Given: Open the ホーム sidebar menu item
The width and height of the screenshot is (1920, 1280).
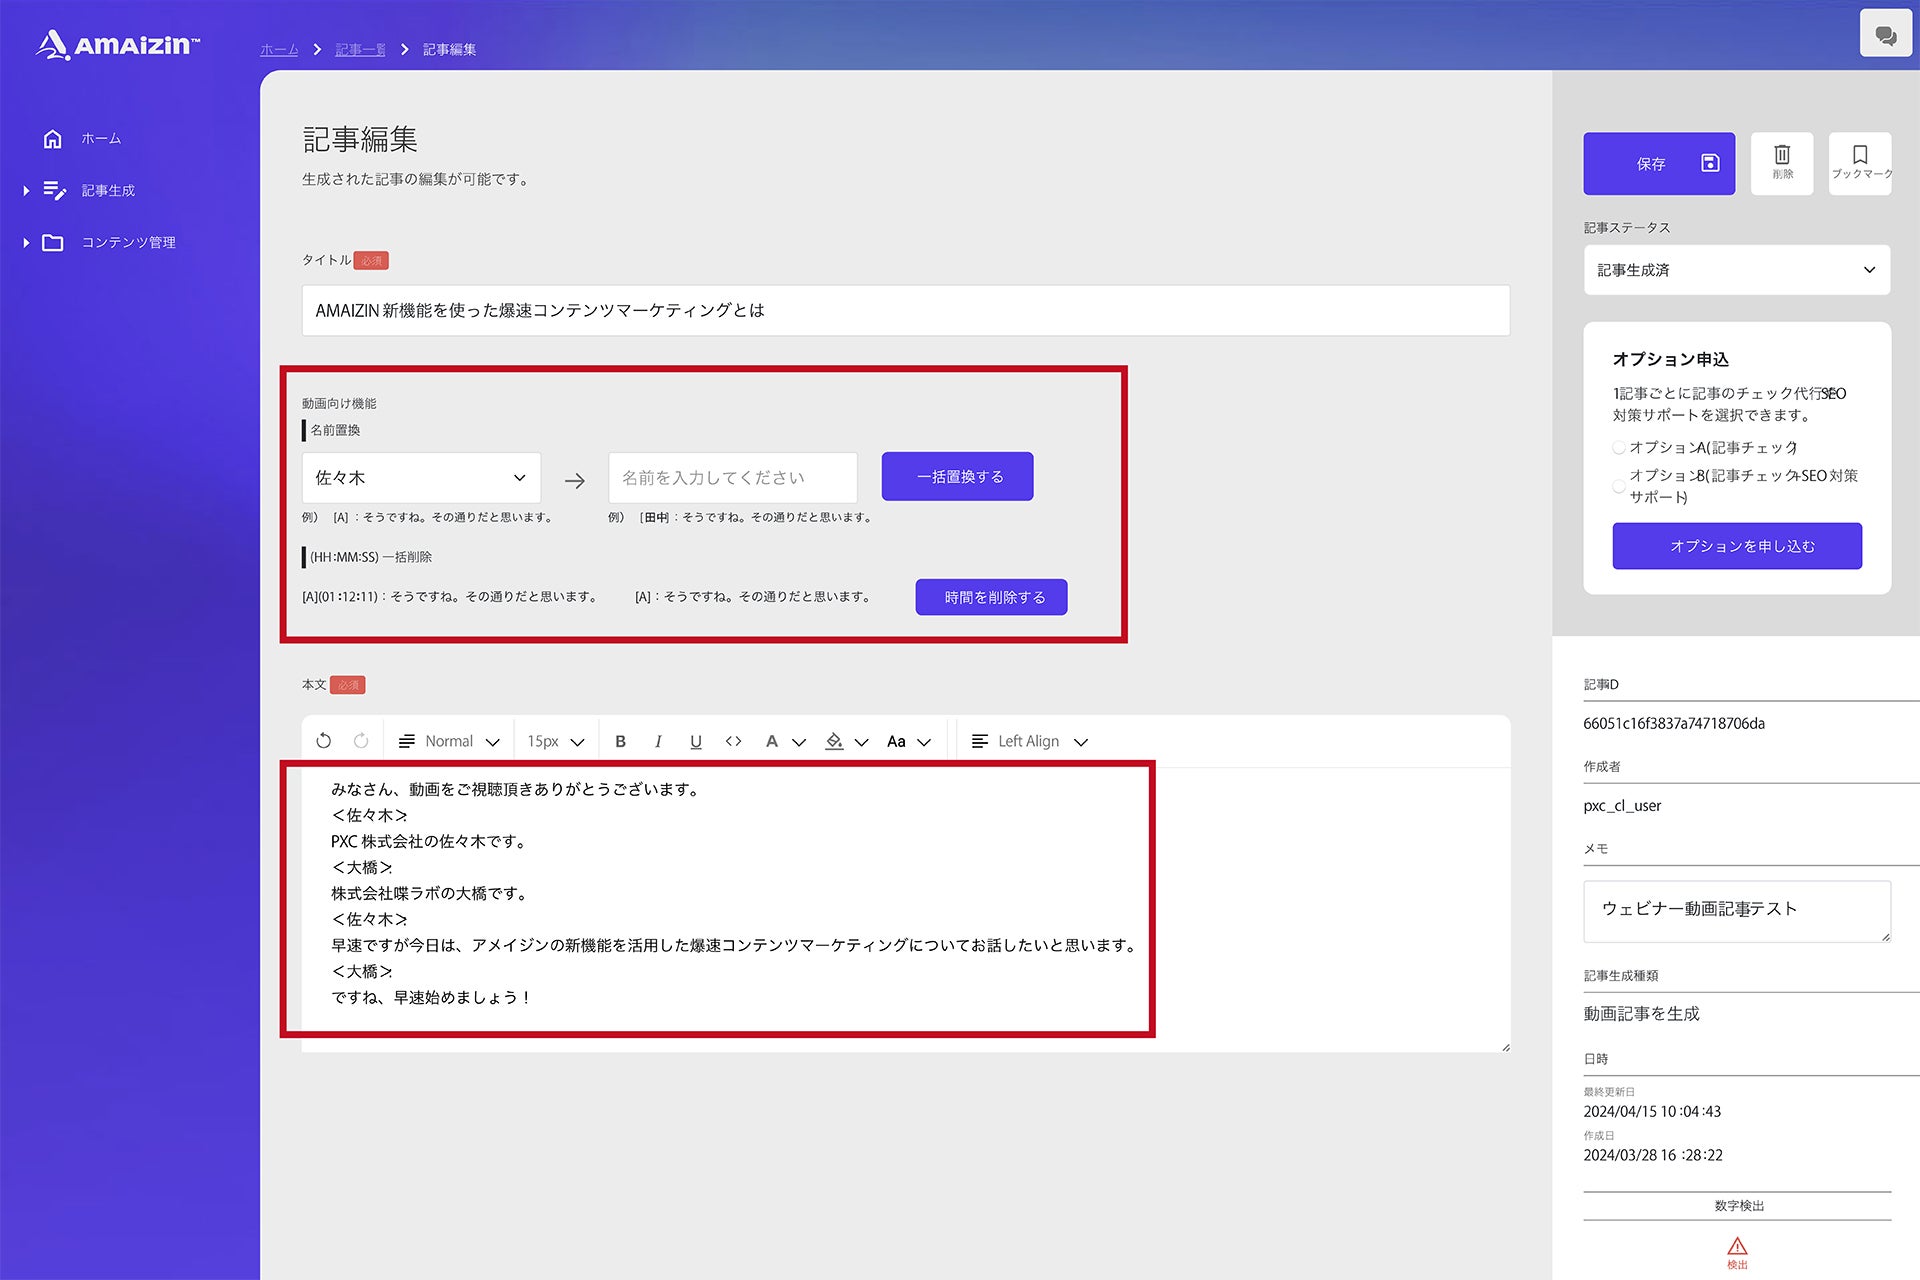Looking at the screenshot, I should pos(100,138).
